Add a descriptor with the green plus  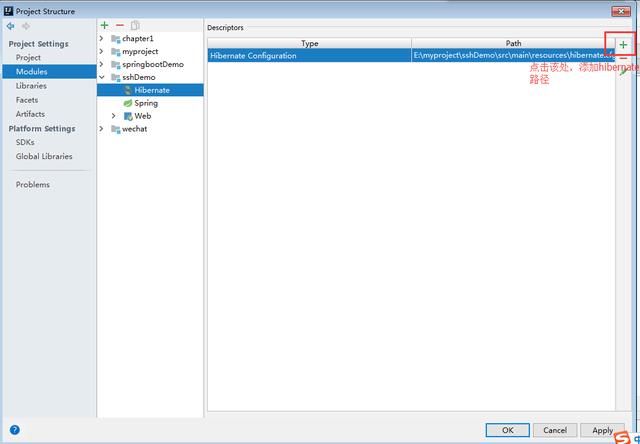click(x=623, y=45)
